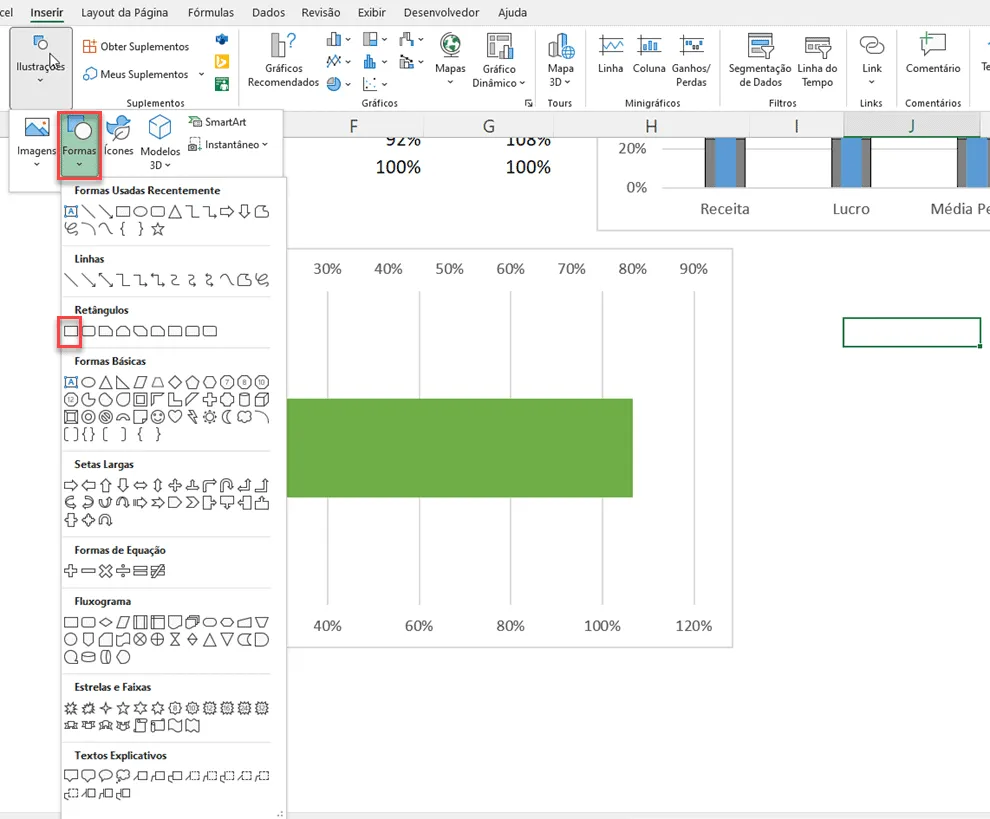Screen dimensions: 990x819
Task: Click Obter Suplementos
Action: pos(136,46)
